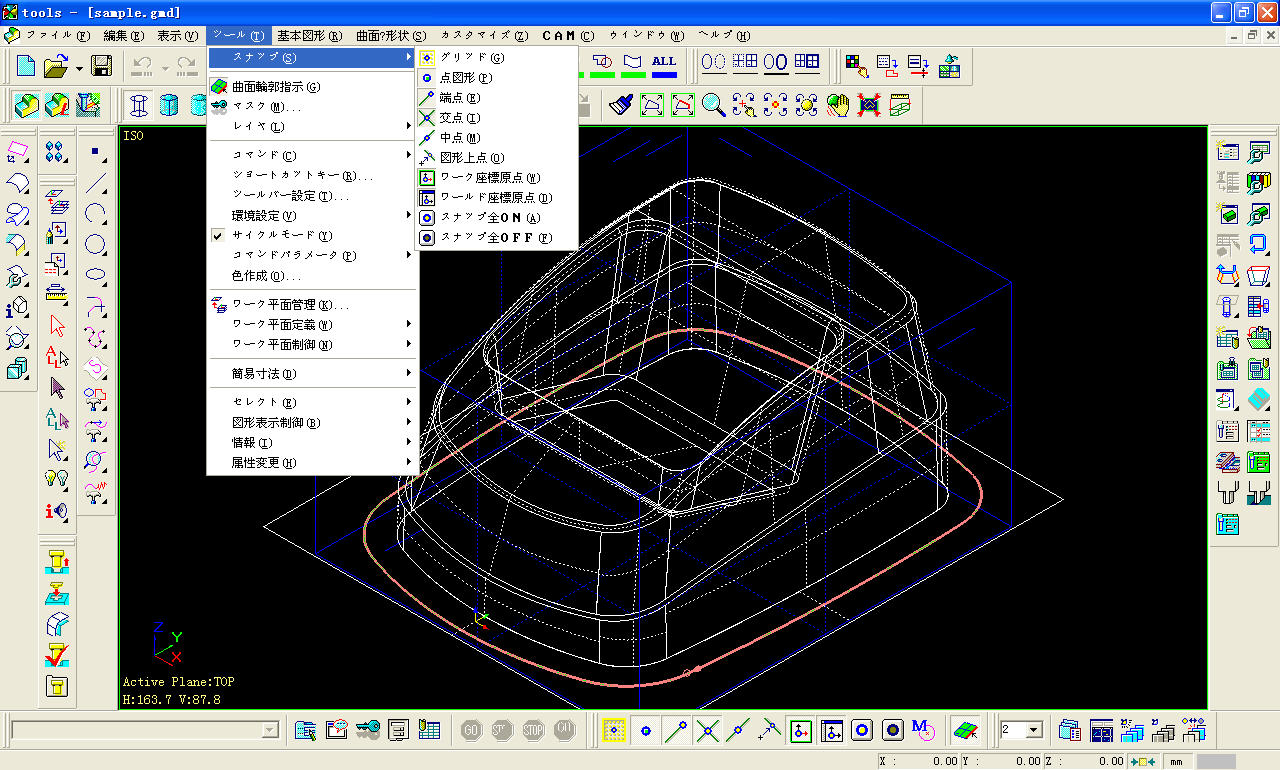Select the pan hand tool
The width and height of the screenshot is (1280, 770).
838,104
